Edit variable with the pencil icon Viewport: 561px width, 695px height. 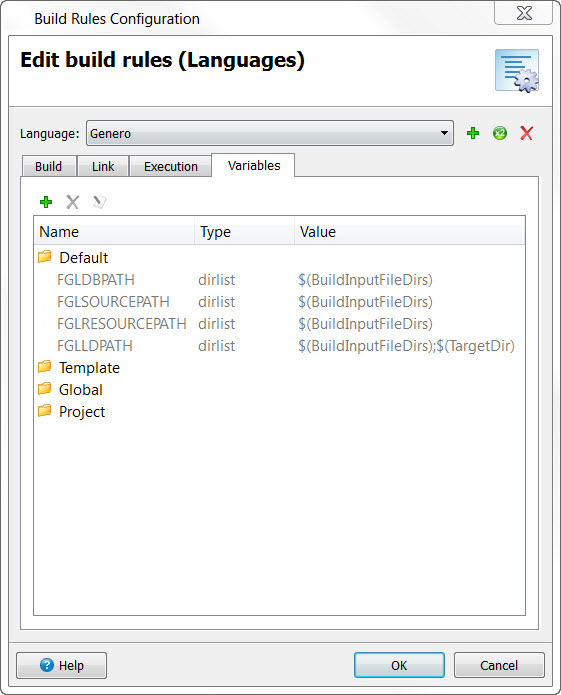[x=99, y=202]
